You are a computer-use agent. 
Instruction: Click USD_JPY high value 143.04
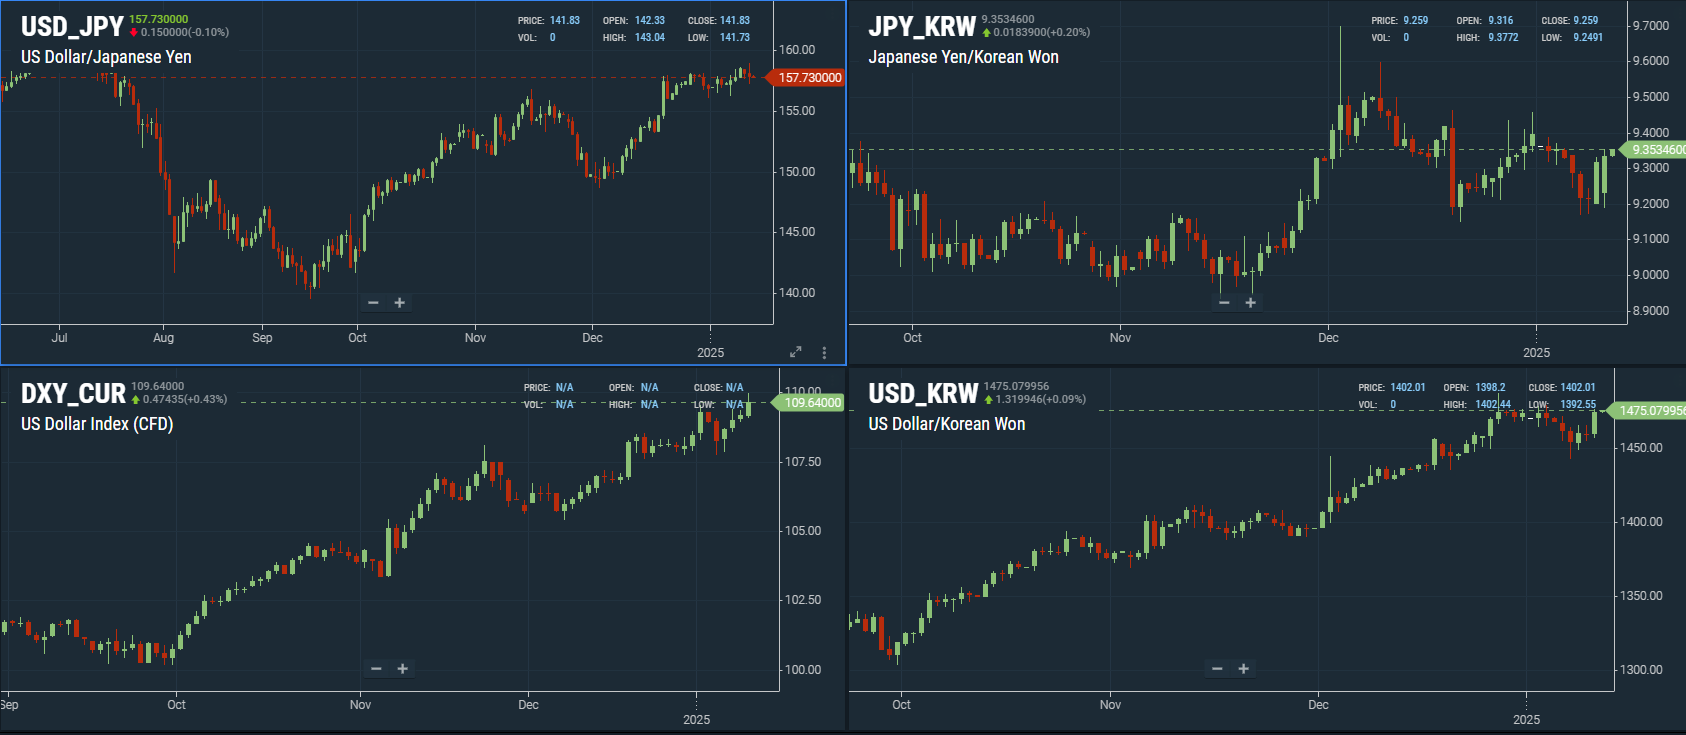650,37
